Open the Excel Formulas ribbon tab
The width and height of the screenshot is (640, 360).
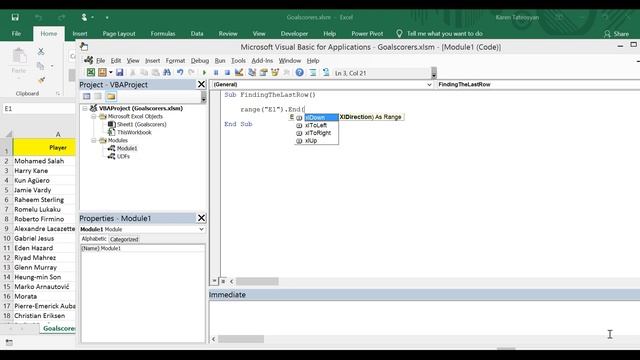[162, 33]
